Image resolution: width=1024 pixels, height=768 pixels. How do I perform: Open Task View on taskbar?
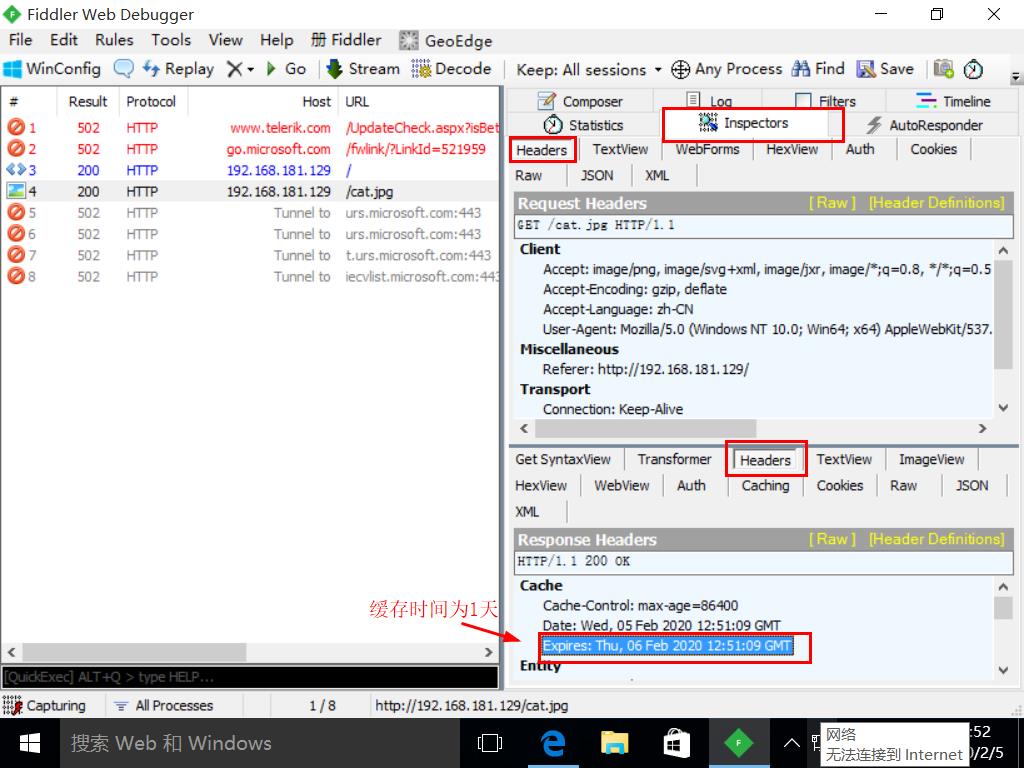tap(490, 743)
